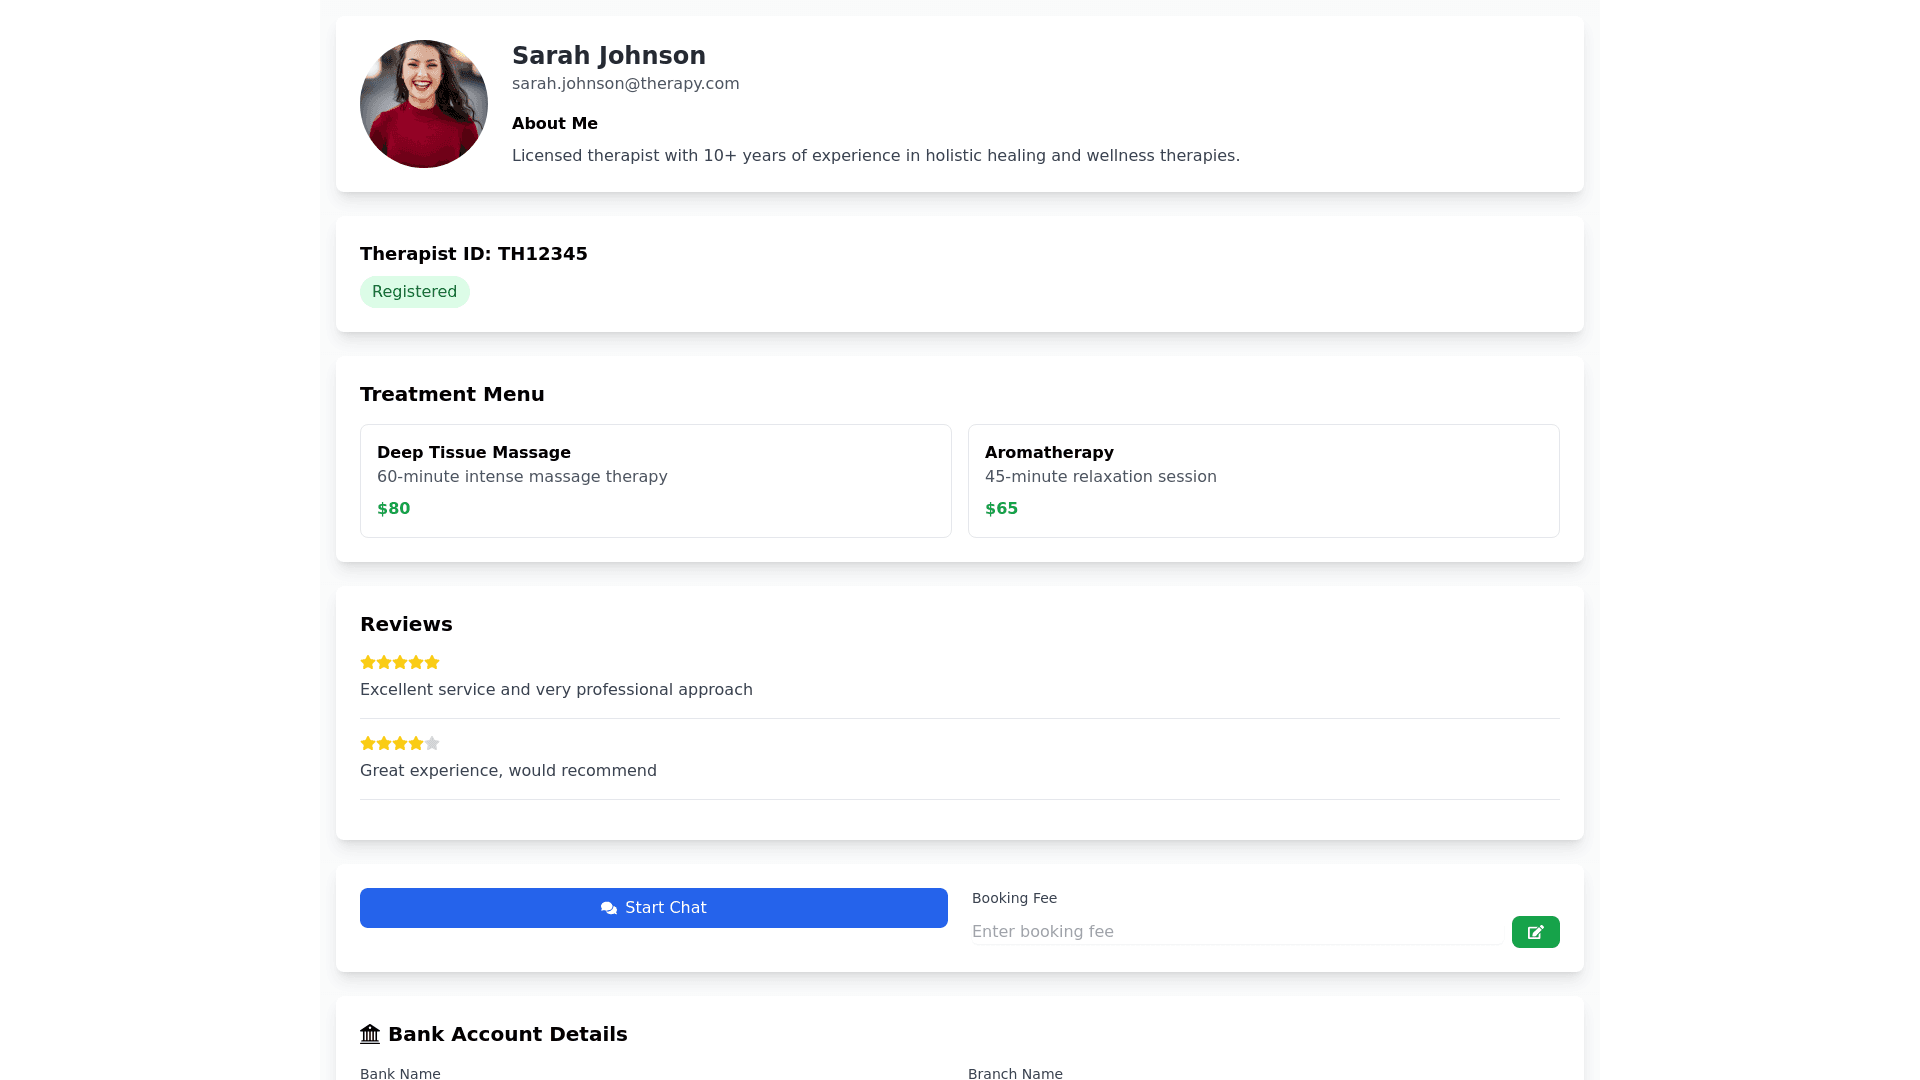Image resolution: width=1920 pixels, height=1080 pixels.
Task: Click the Registered status badge
Action: [414, 292]
